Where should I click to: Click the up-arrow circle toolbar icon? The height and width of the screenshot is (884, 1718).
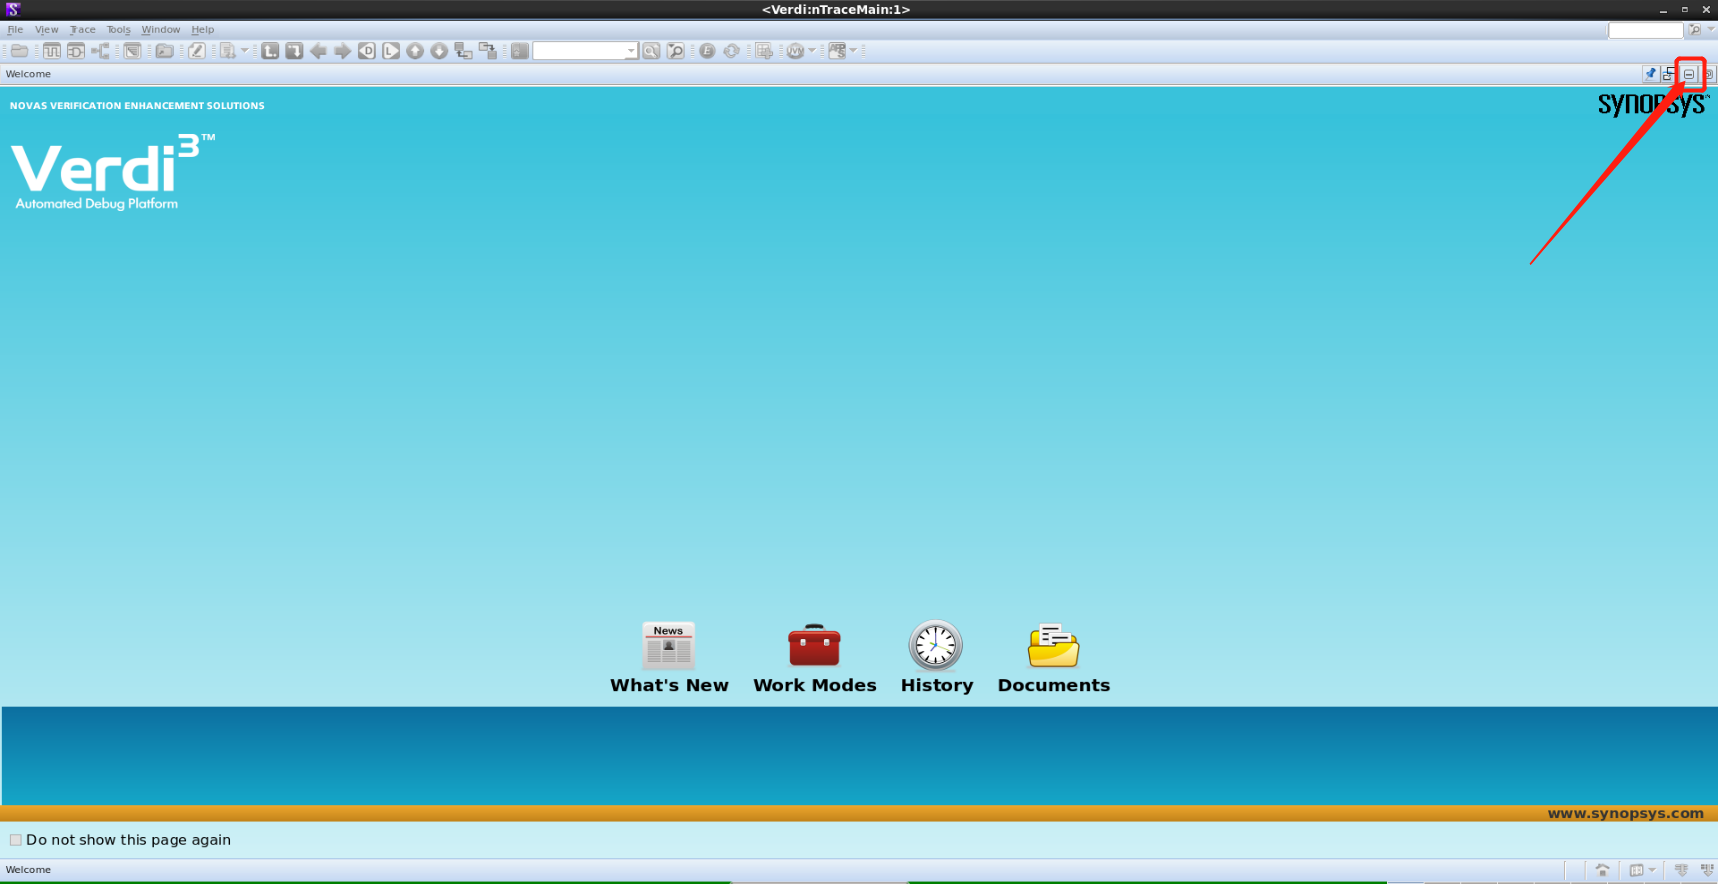pos(415,51)
